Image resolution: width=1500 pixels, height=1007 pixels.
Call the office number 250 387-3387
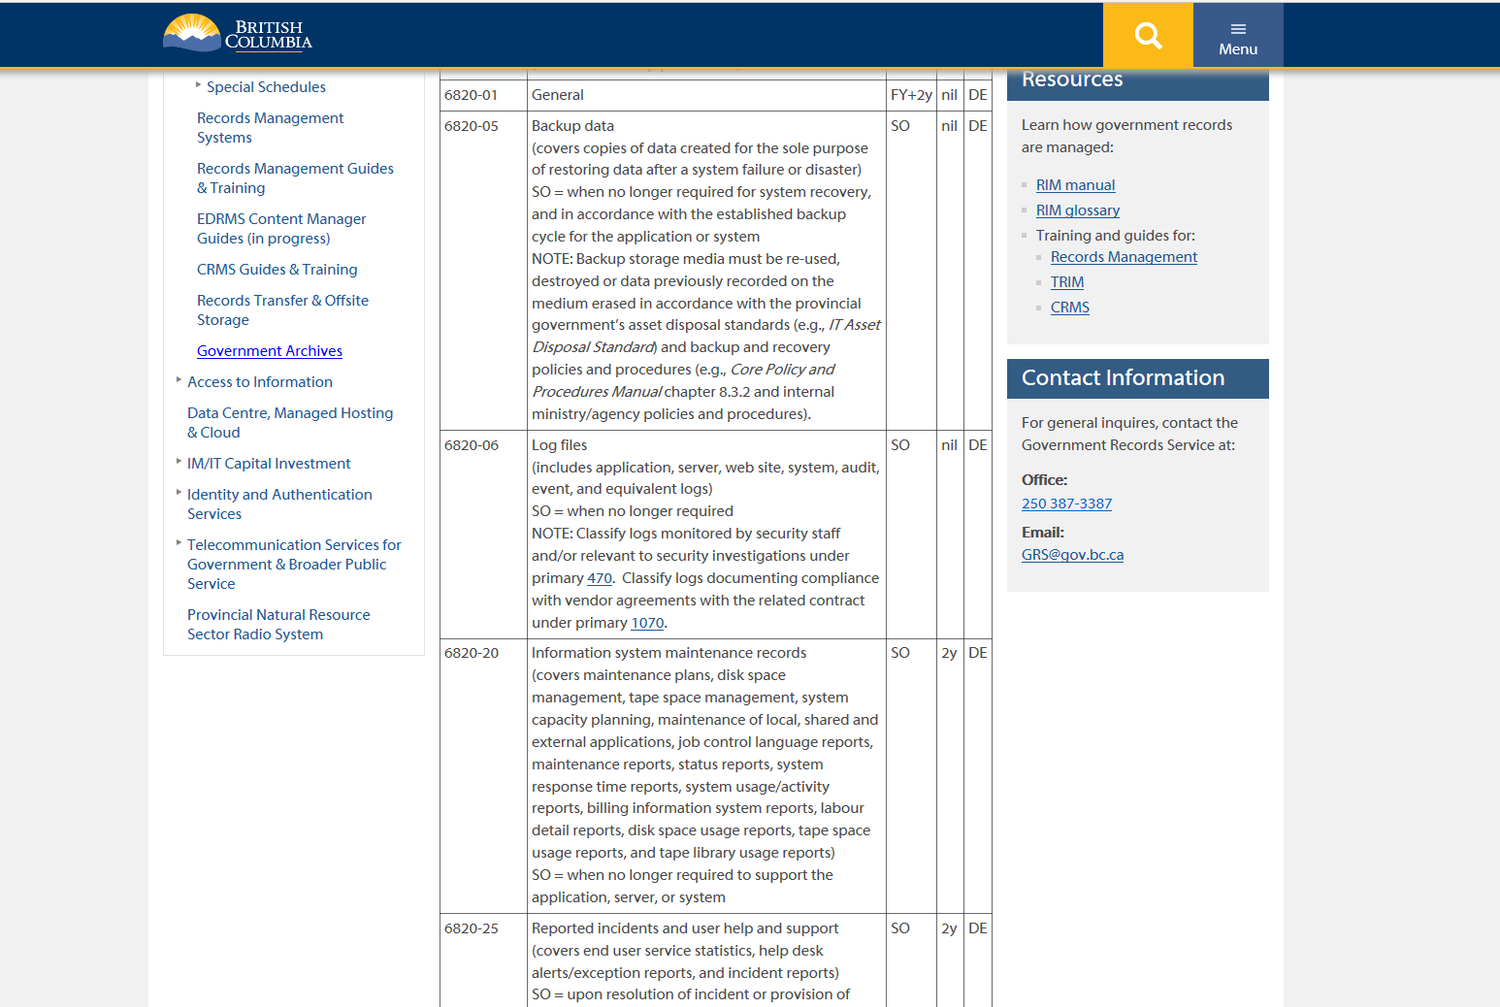[x=1066, y=503]
